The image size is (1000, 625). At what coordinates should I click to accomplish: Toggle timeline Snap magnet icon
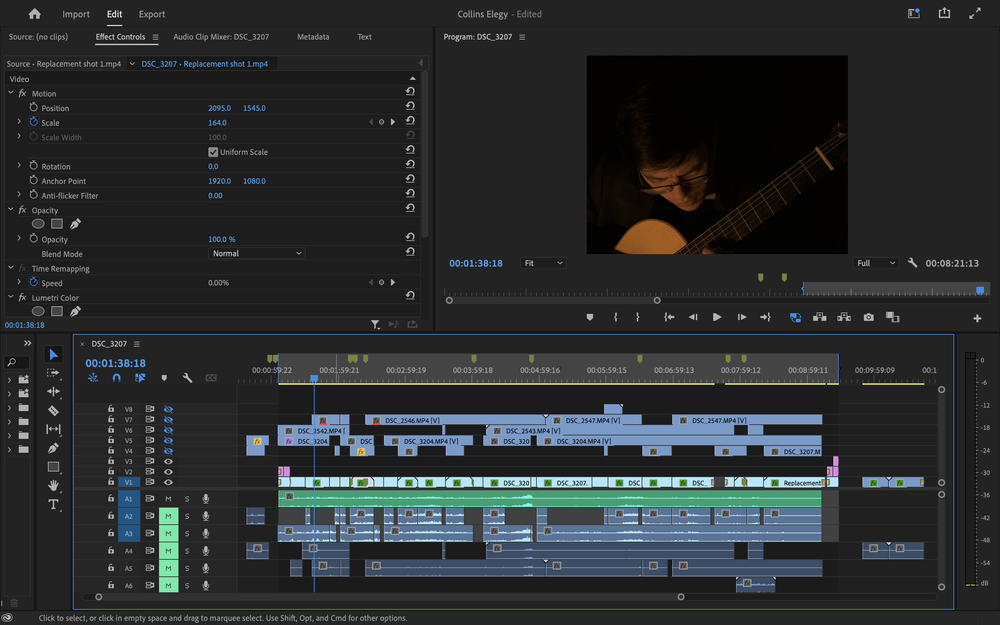tap(116, 378)
